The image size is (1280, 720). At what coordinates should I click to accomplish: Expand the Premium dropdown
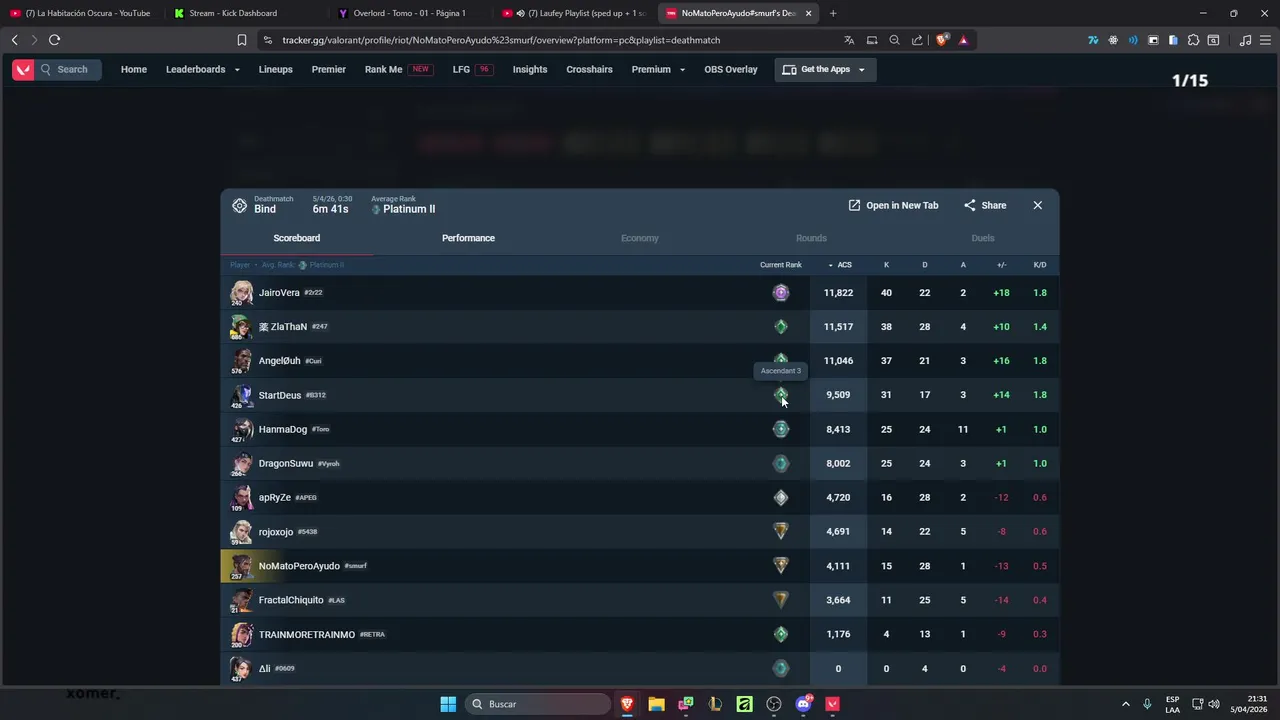click(658, 69)
